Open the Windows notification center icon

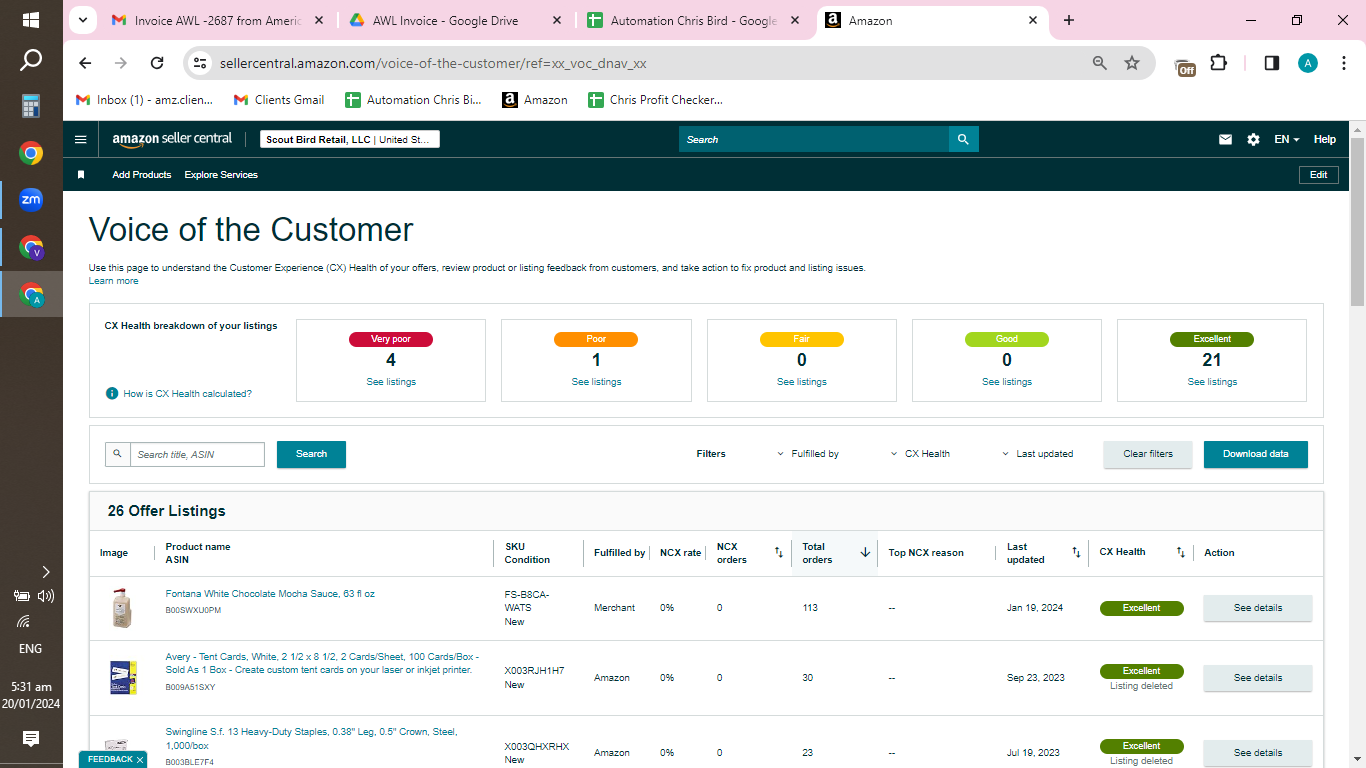31,739
